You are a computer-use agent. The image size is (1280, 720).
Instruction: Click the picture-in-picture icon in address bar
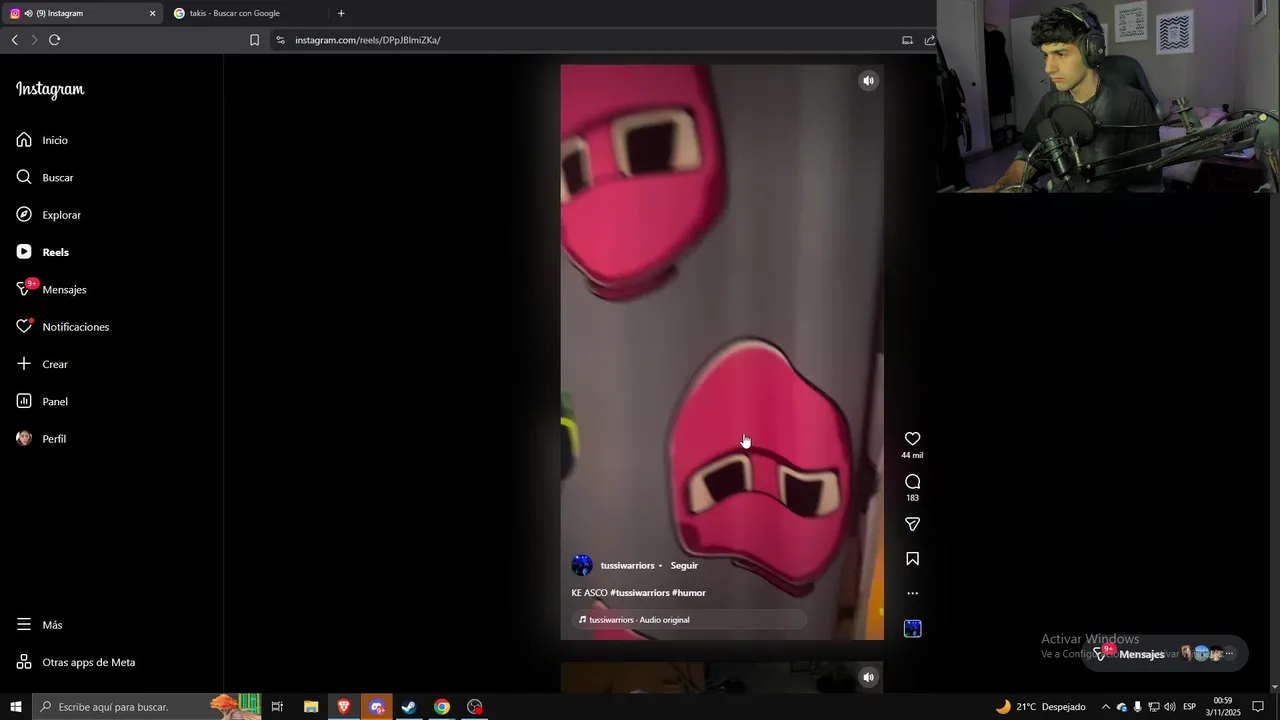[907, 40]
